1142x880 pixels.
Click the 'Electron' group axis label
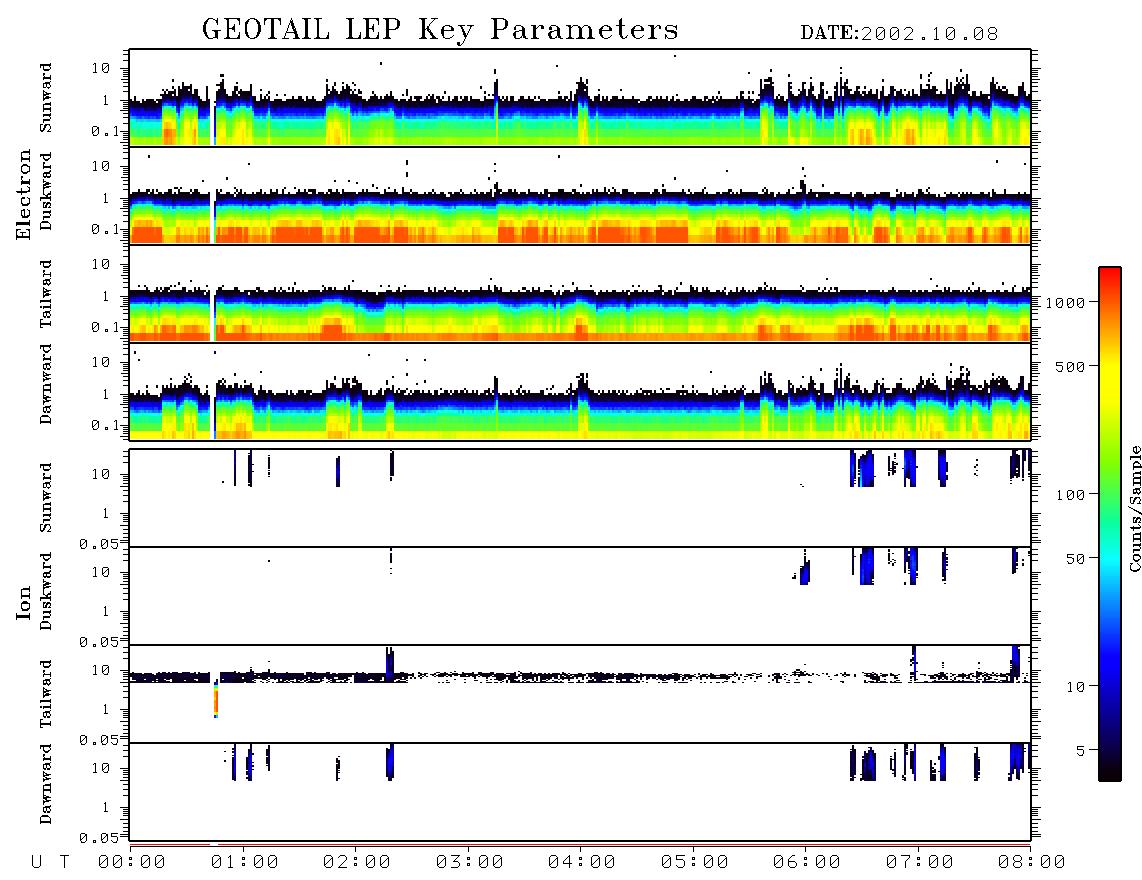(24, 195)
